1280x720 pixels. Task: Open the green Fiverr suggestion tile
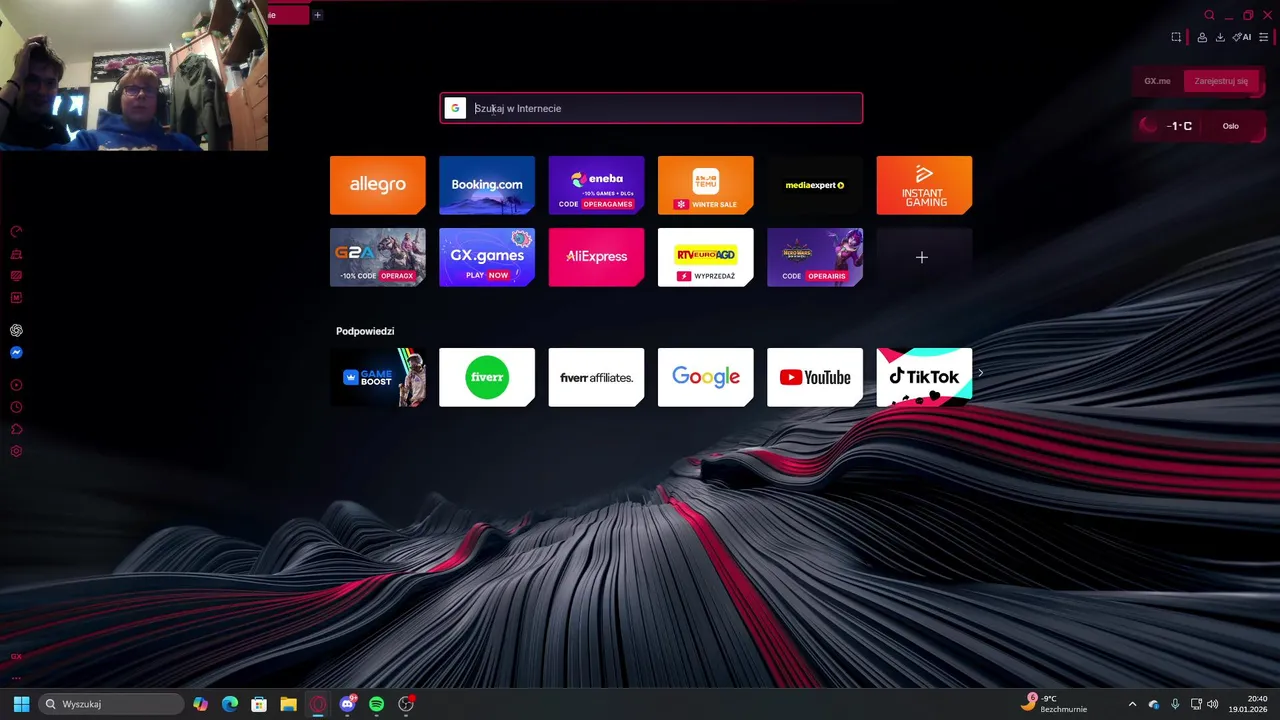(487, 377)
